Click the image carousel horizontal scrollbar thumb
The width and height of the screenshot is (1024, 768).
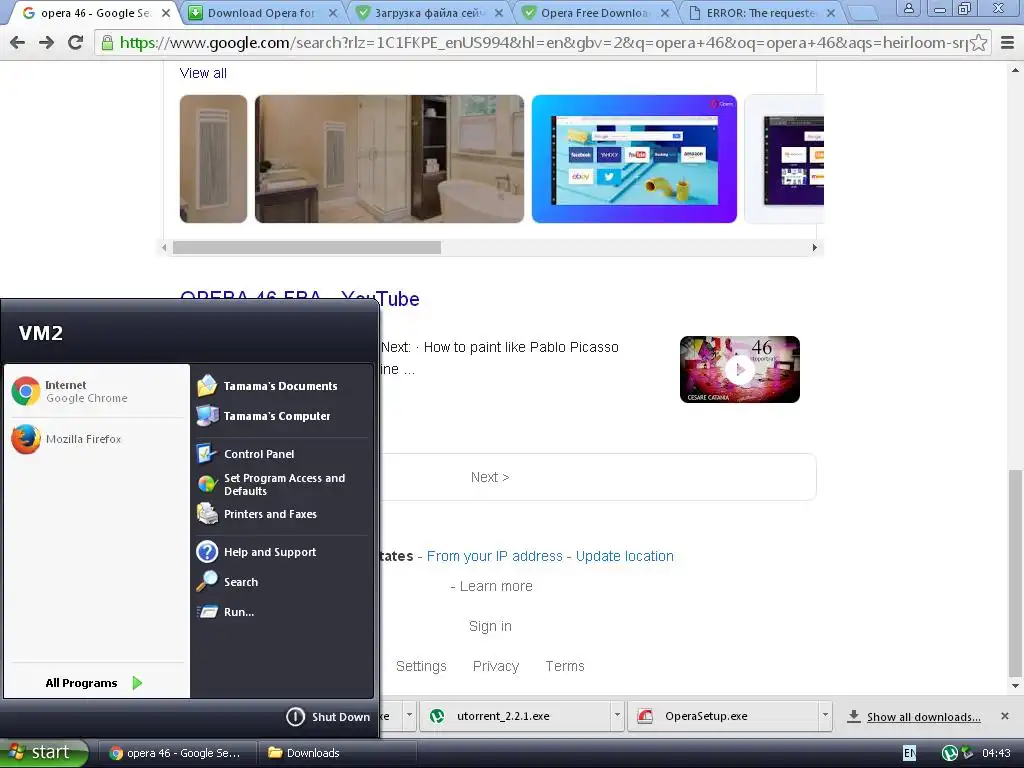pos(306,248)
